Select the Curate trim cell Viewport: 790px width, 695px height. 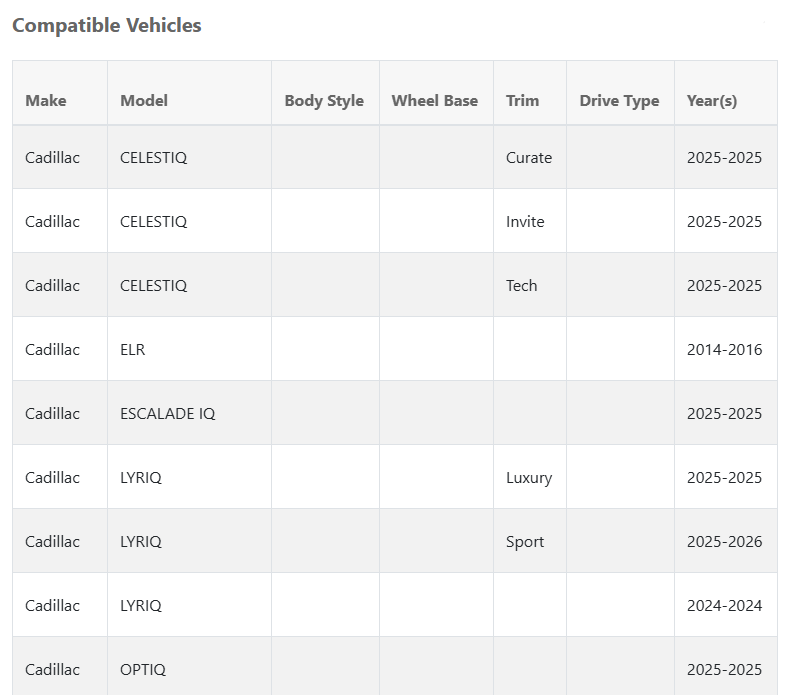[x=529, y=158]
